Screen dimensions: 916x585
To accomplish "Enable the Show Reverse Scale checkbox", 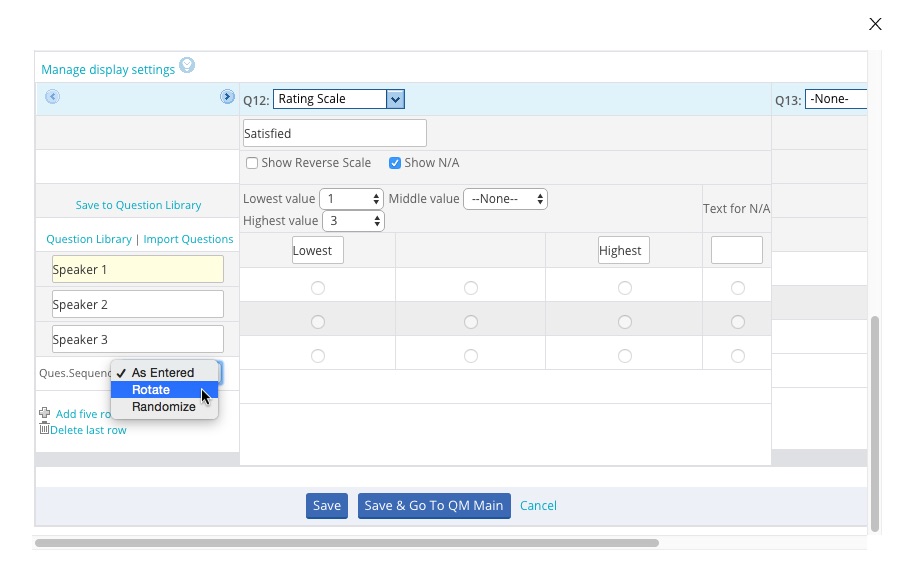I will tap(252, 163).
